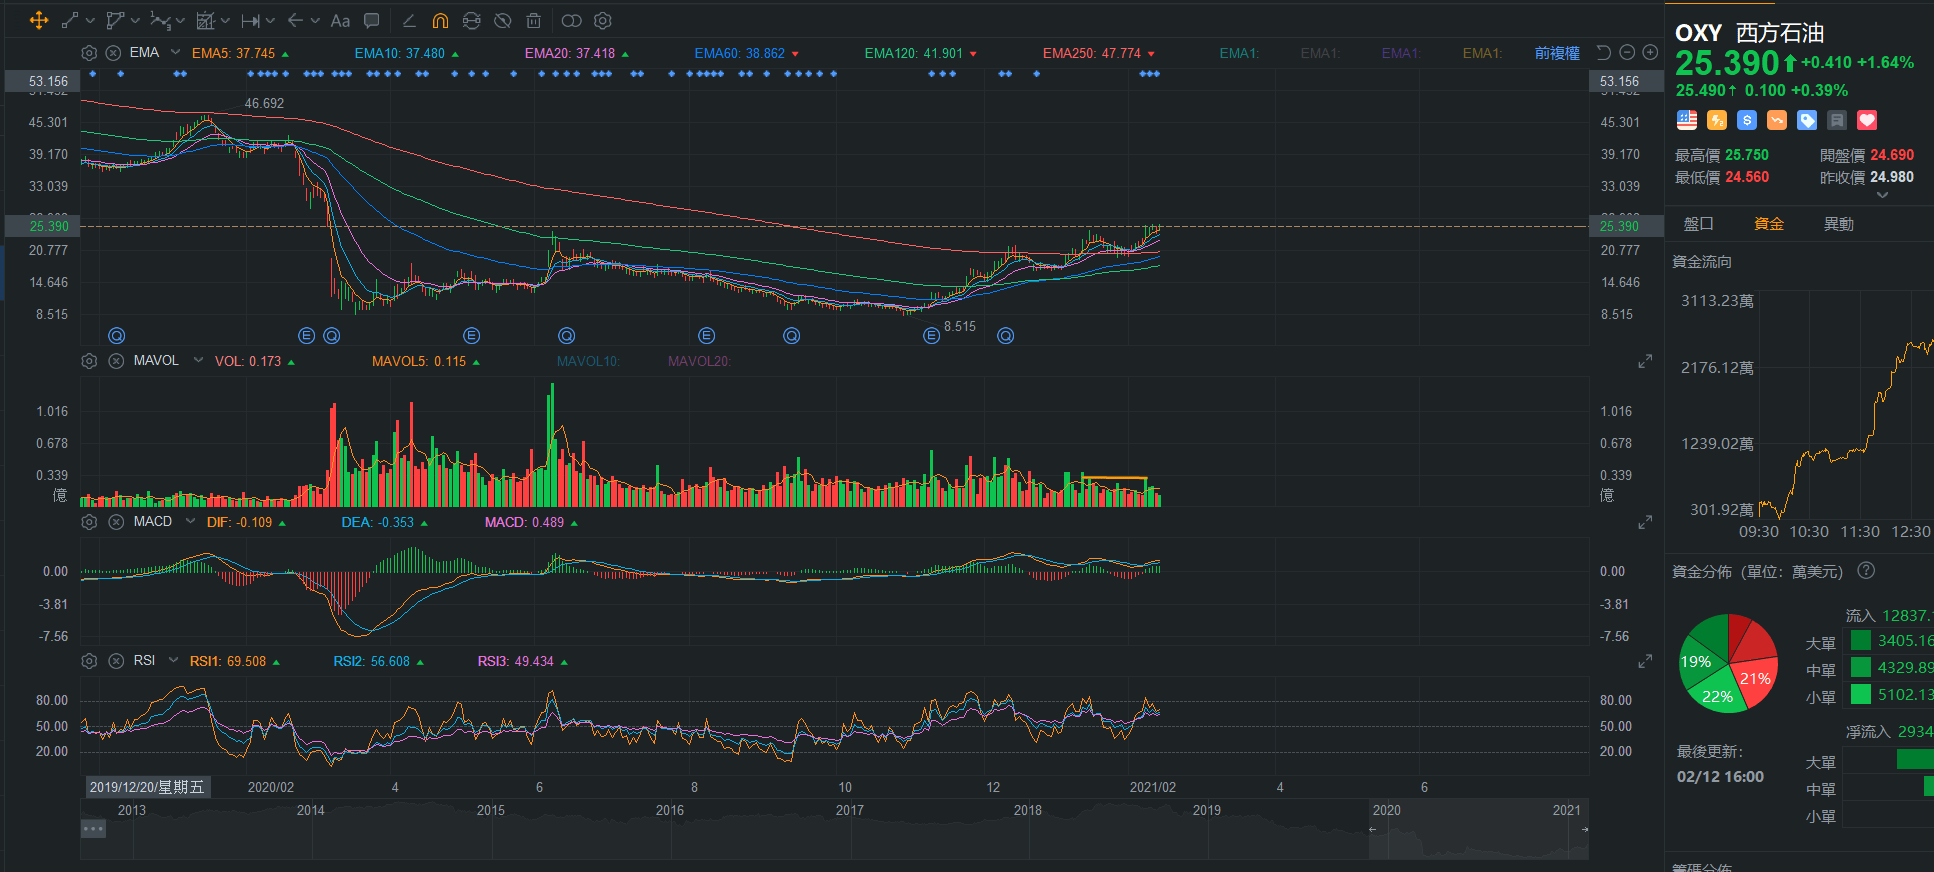
Task: Remove the MACD indicator with X button
Action: point(116,522)
